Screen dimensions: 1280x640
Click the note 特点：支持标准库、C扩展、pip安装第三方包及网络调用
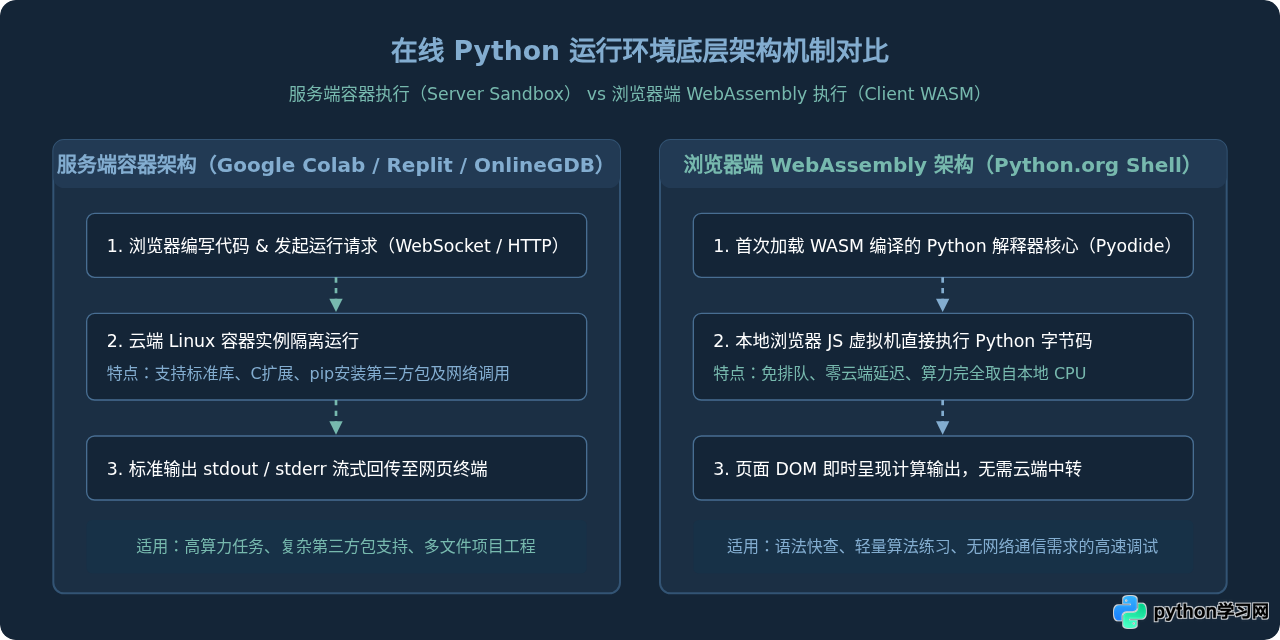308,374
